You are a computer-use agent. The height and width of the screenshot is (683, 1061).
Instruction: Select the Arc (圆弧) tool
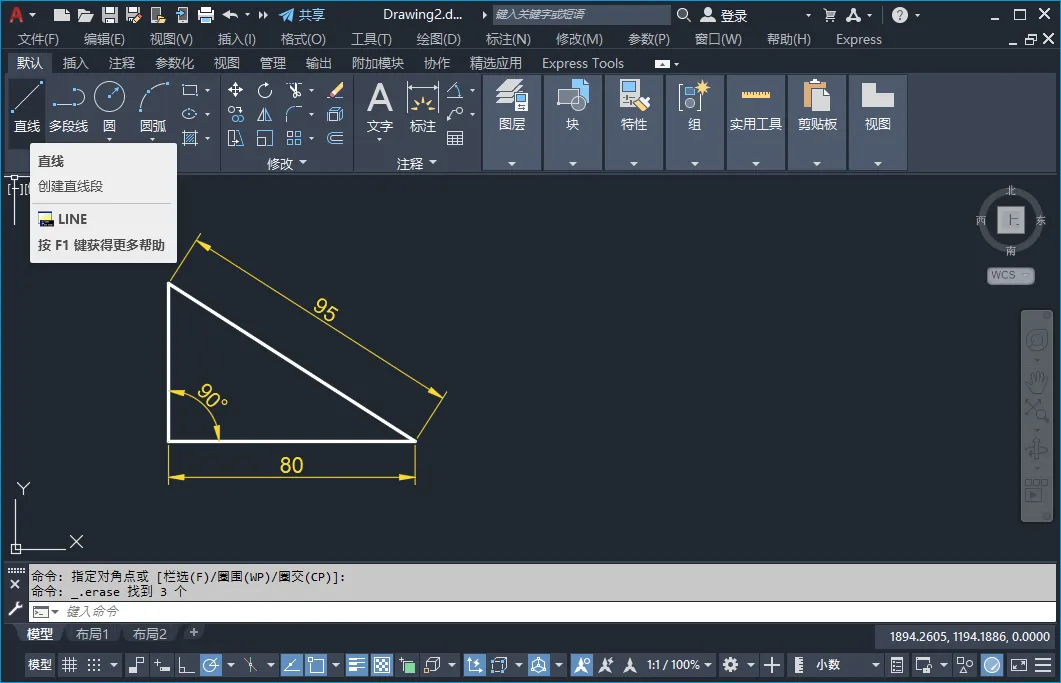coord(153,98)
